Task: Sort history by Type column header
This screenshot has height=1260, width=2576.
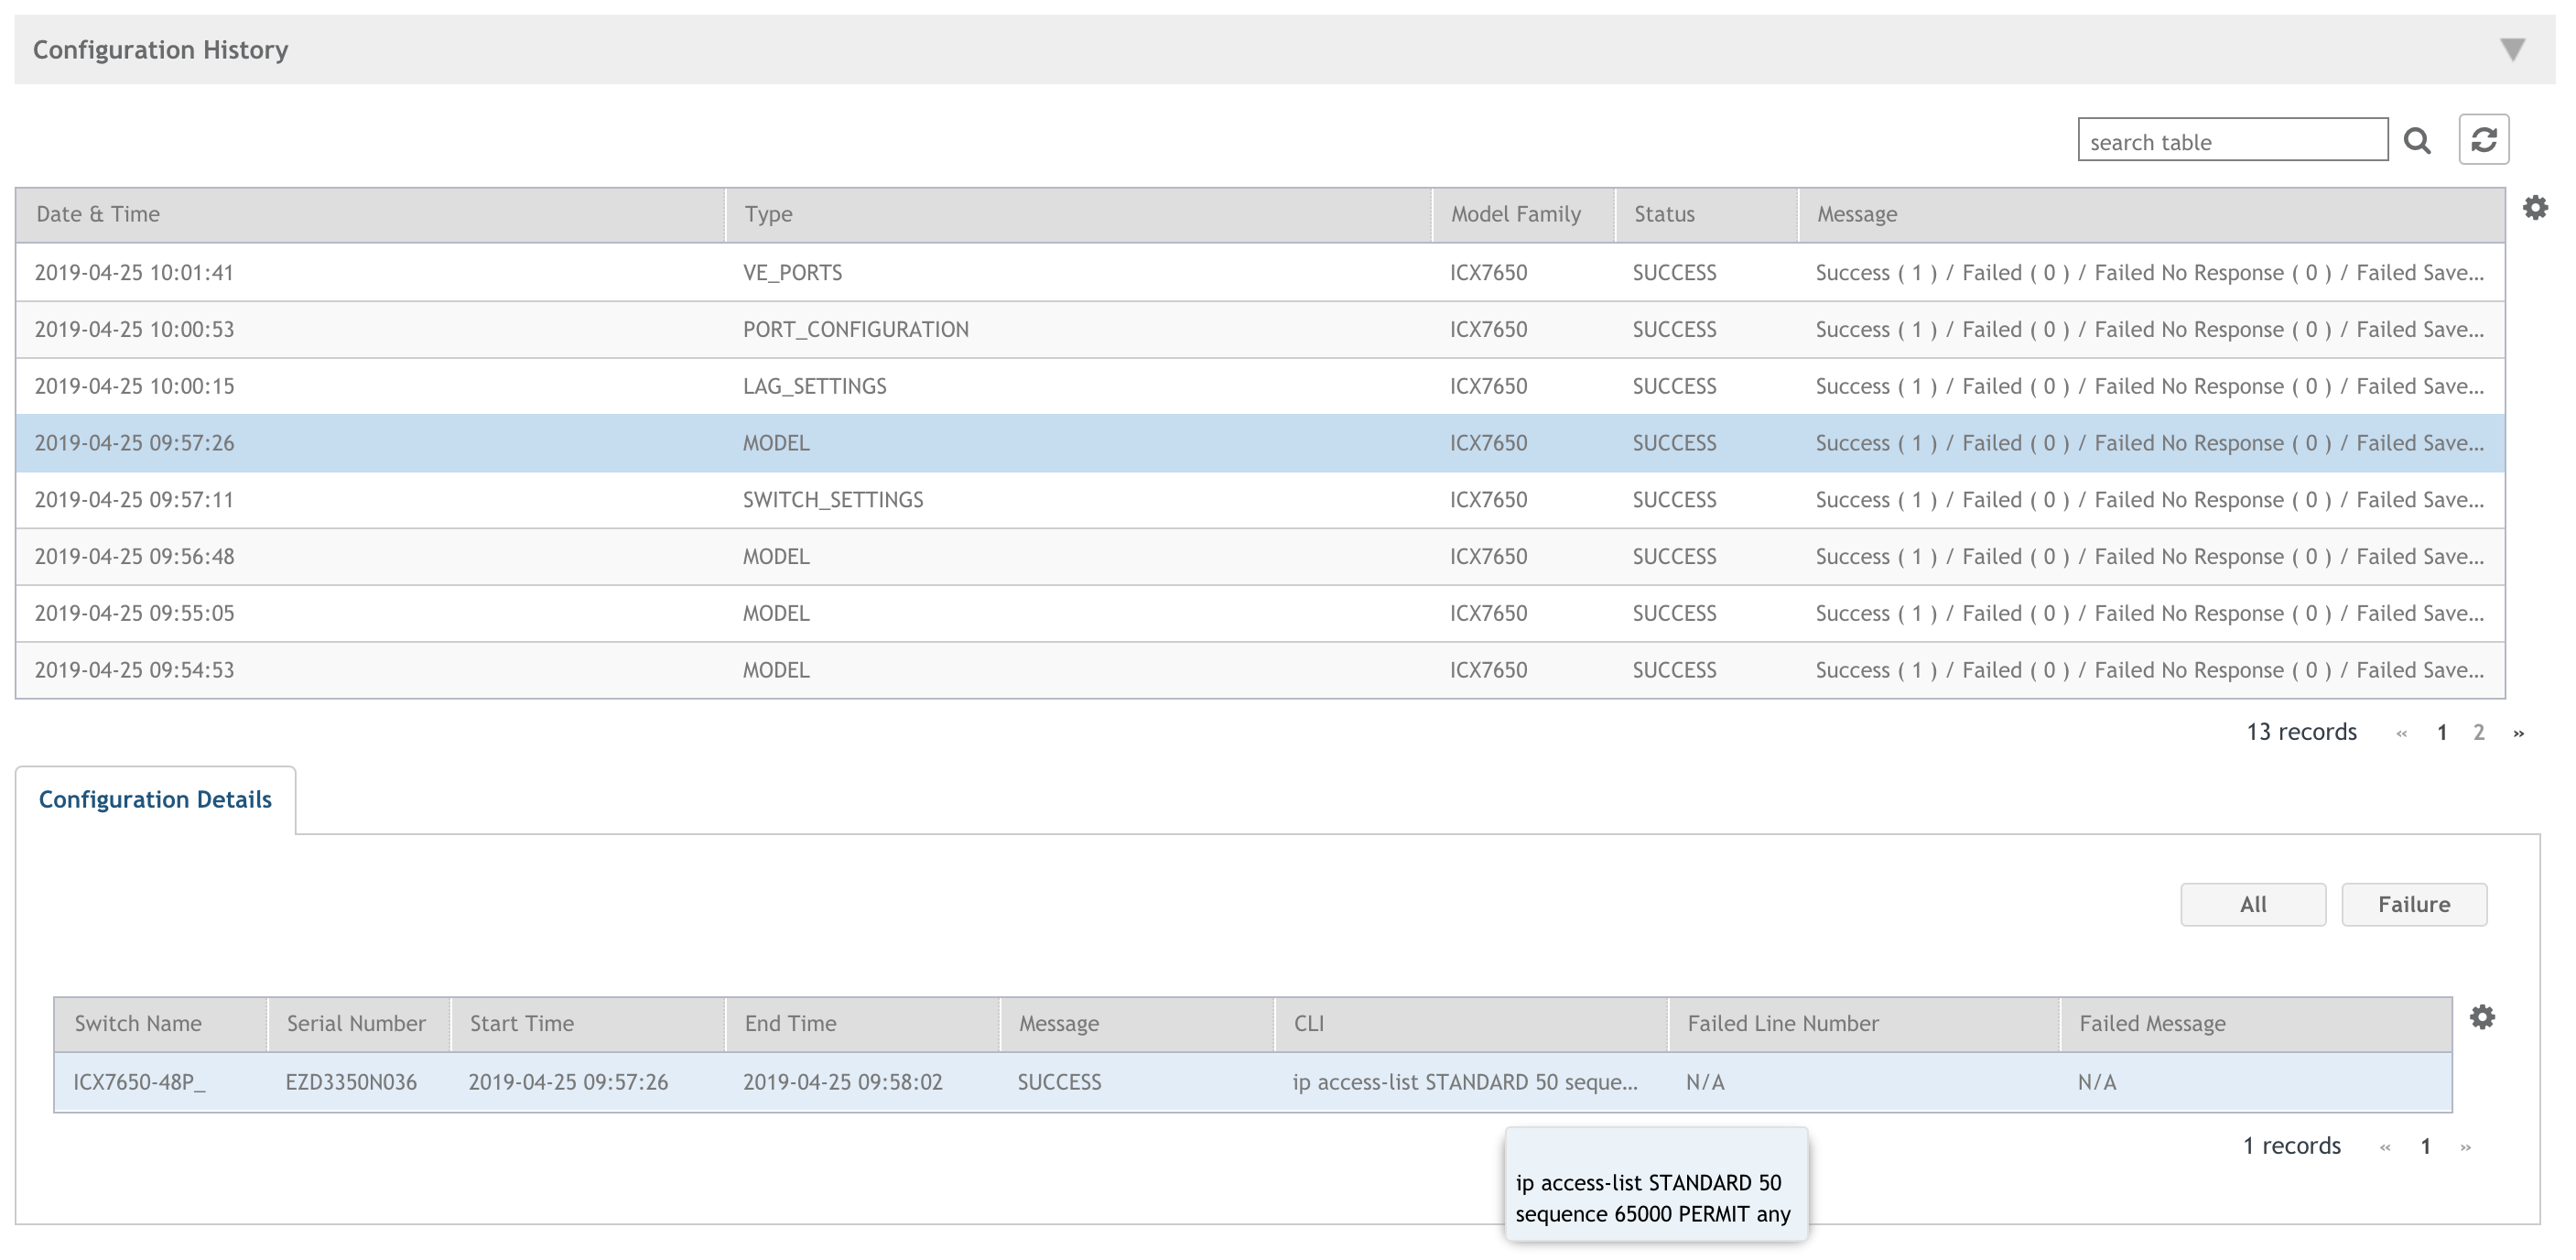Action: click(x=768, y=214)
